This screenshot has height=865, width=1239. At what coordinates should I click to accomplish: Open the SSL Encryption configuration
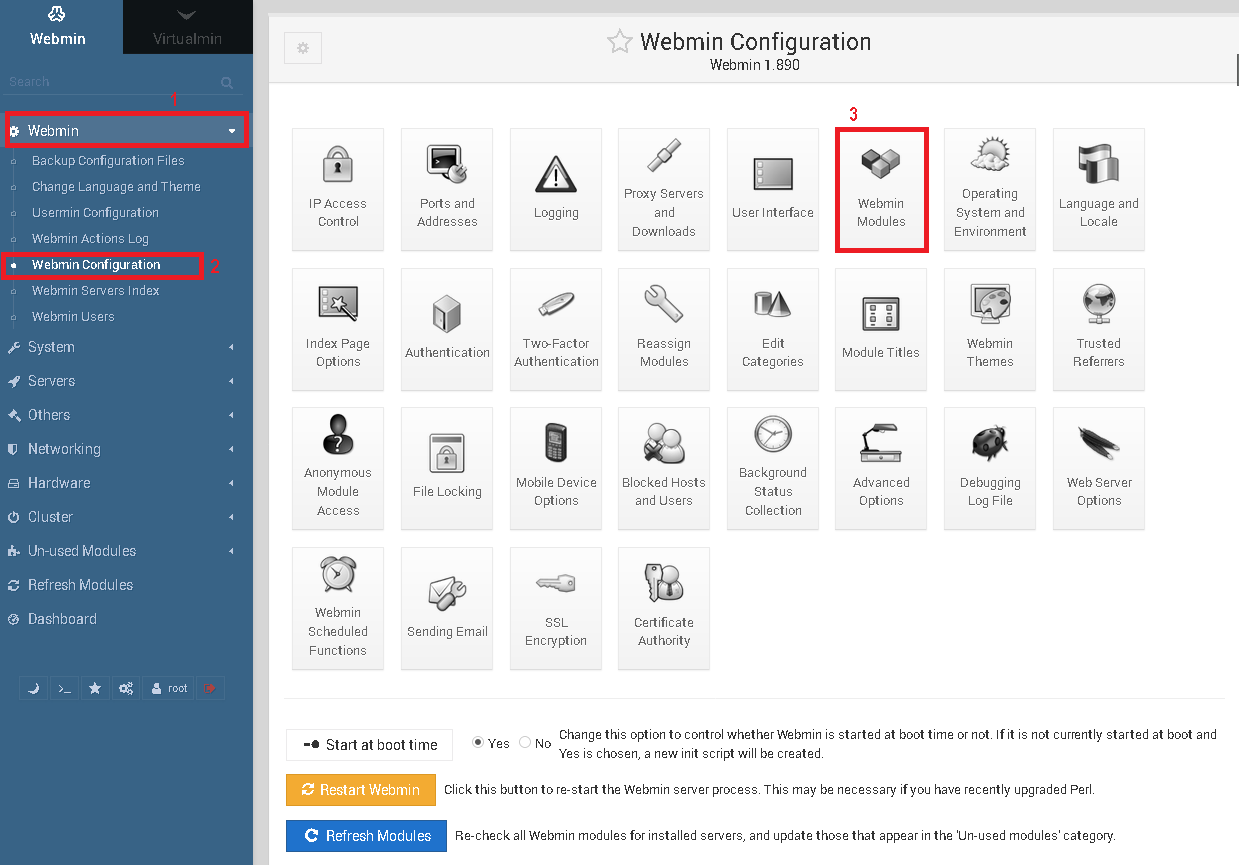coord(555,608)
